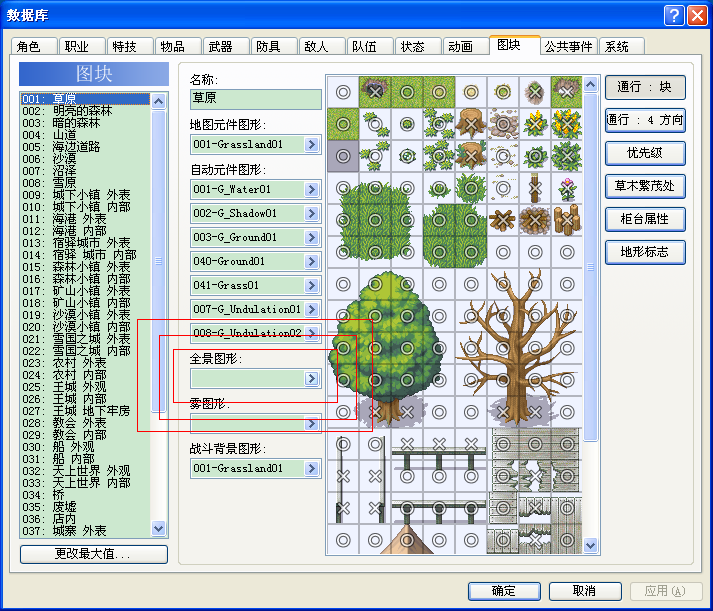The image size is (713, 611).
Task: Confirm with the 确定 button
Action: (x=504, y=591)
